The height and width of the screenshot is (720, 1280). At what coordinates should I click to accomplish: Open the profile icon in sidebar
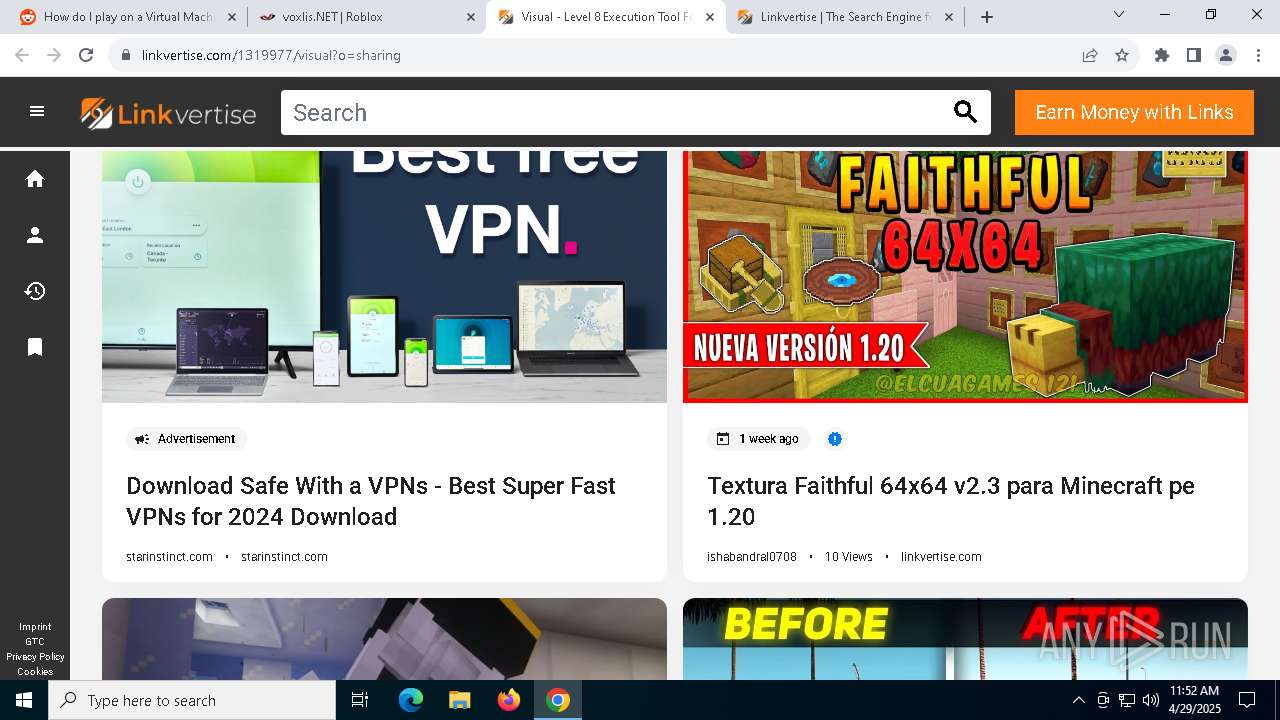coord(35,235)
